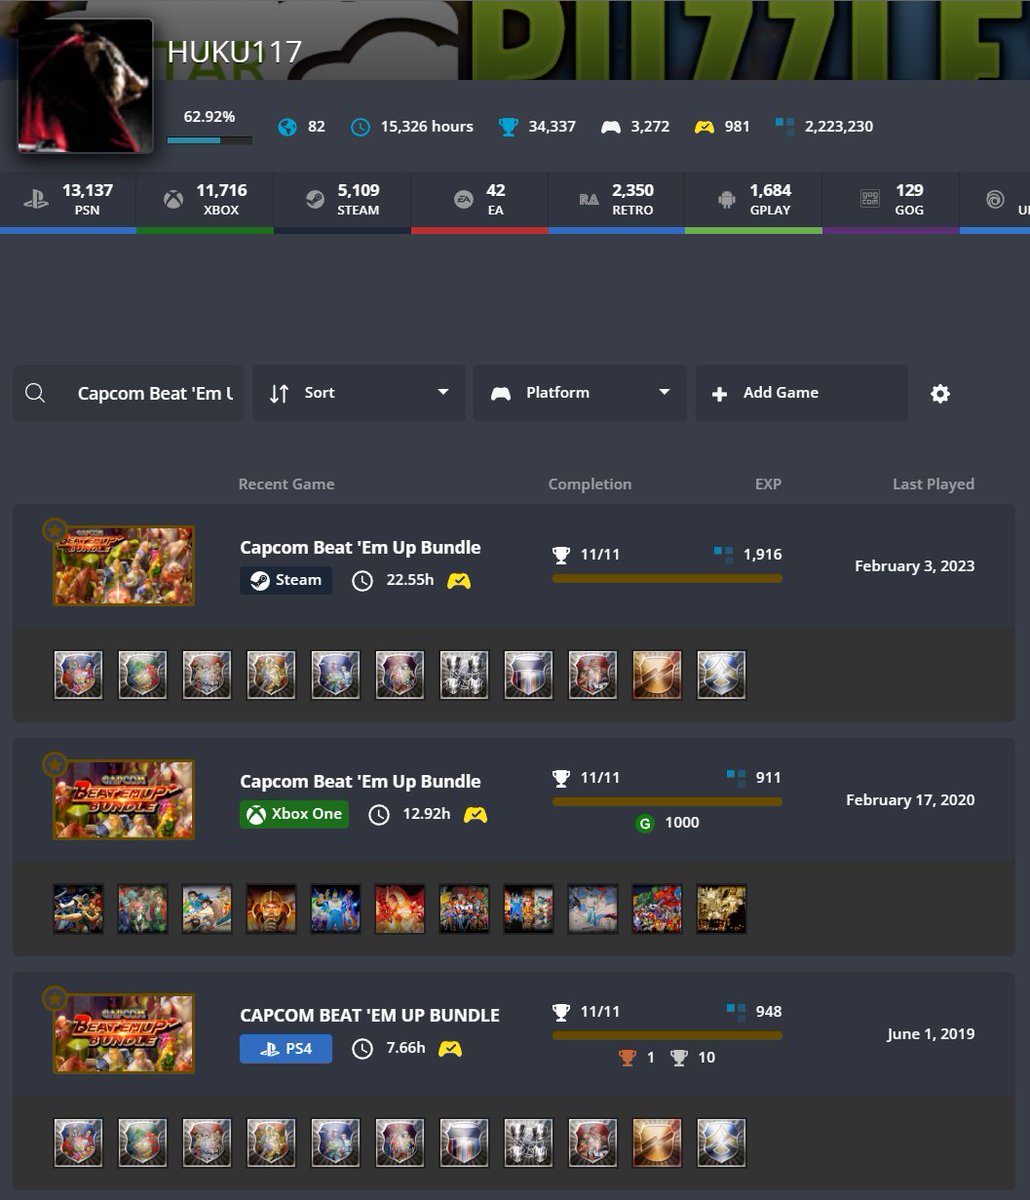Click the February 3, 2023 date

[x=914, y=566]
